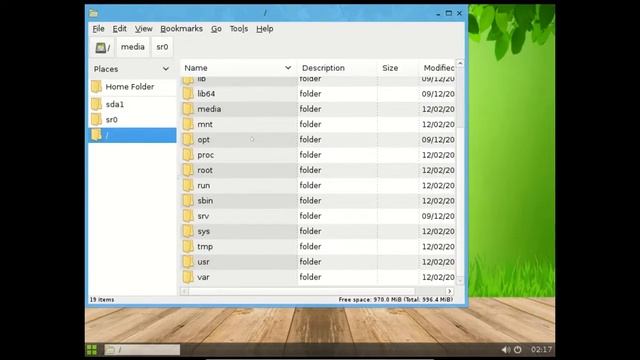Select the root / entry in Places
The width and height of the screenshot is (640, 360).
click(x=132, y=135)
